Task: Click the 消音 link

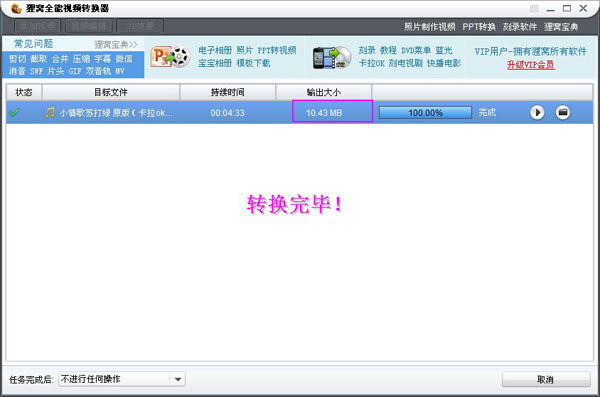Action: tap(18, 71)
